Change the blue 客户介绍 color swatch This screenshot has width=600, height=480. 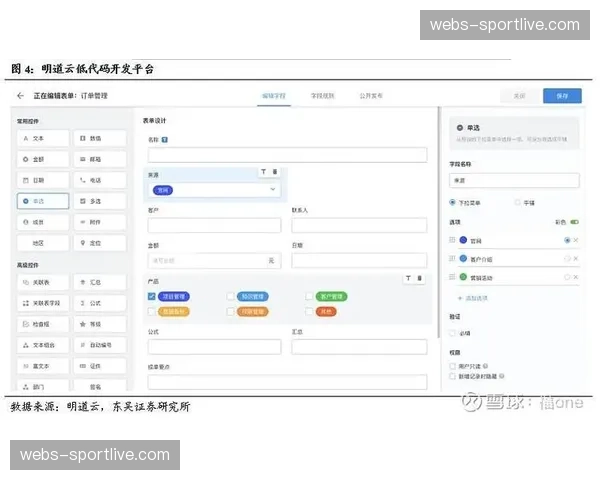(x=463, y=258)
